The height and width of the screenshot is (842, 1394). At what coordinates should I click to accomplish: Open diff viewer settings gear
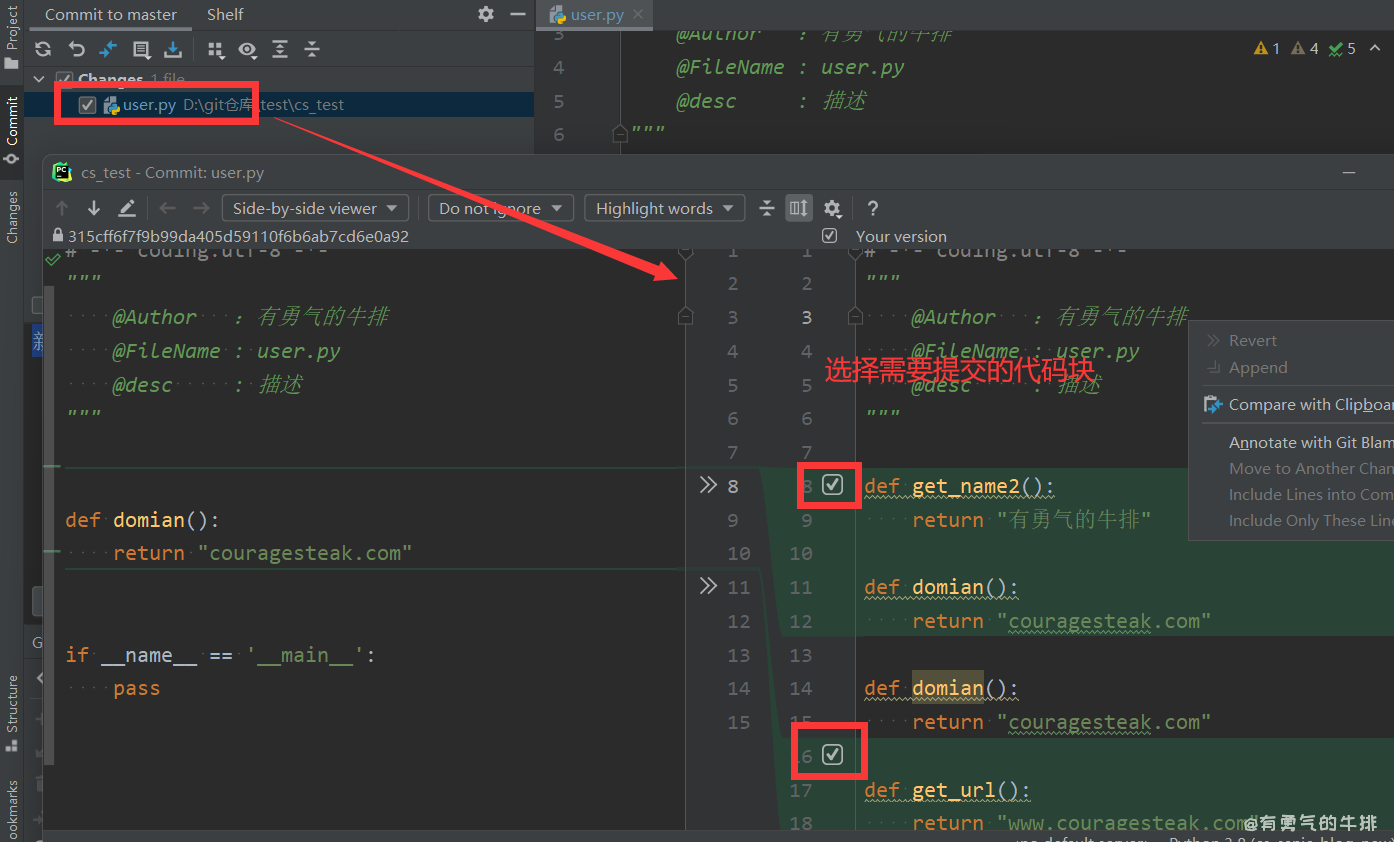[x=832, y=208]
